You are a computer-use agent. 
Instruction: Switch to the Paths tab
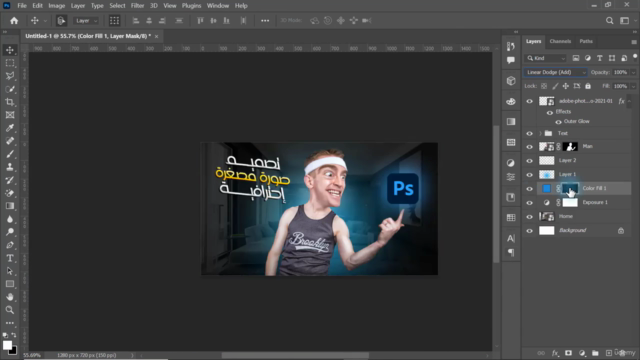[x=586, y=41]
